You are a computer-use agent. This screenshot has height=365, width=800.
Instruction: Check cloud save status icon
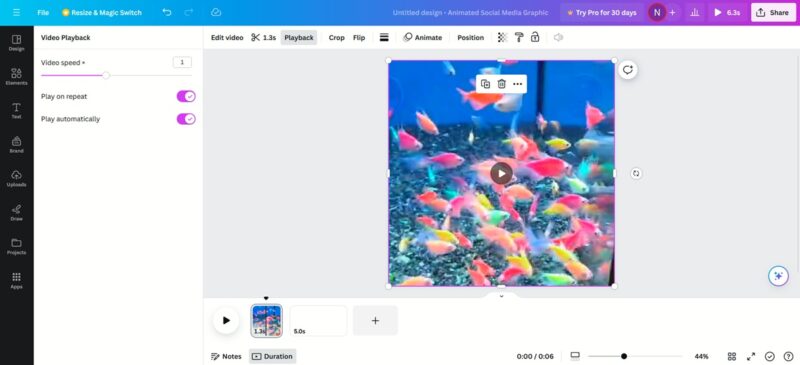[216, 12]
